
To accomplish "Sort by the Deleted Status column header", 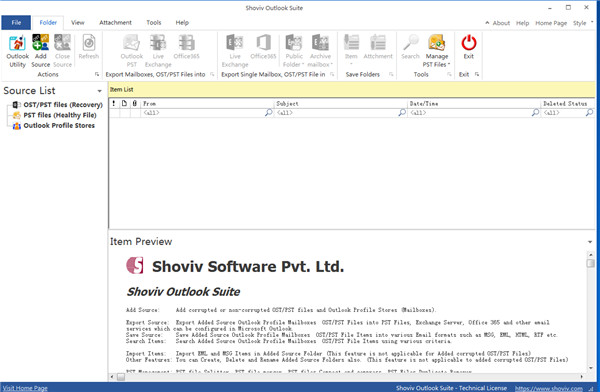I will 567,103.
